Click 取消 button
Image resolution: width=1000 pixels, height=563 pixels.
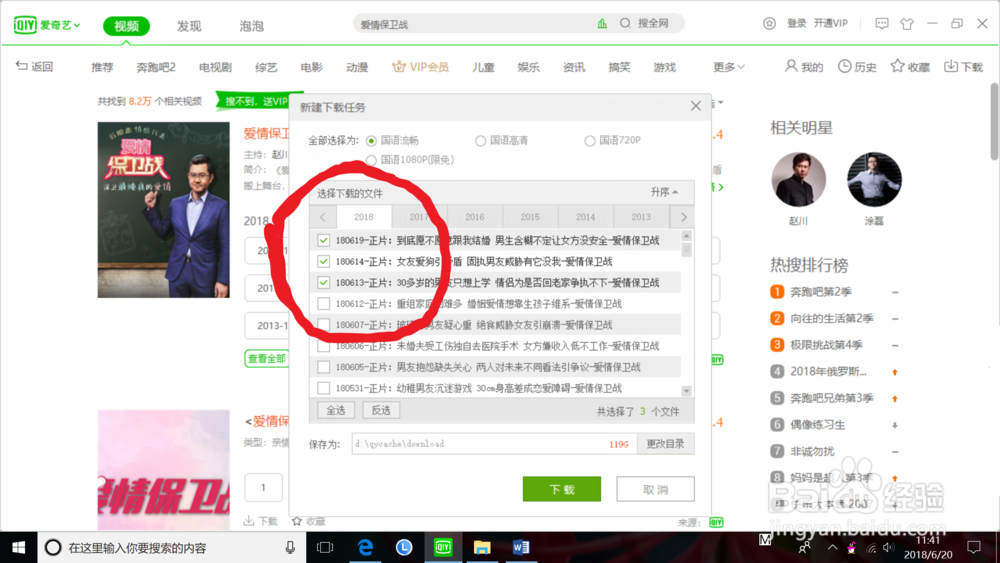(655, 489)
